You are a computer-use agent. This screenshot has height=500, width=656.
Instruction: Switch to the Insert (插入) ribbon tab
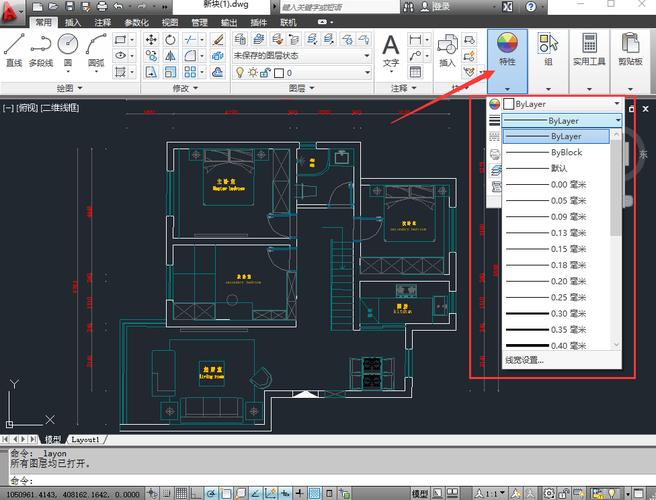click(x=73, y=22)
